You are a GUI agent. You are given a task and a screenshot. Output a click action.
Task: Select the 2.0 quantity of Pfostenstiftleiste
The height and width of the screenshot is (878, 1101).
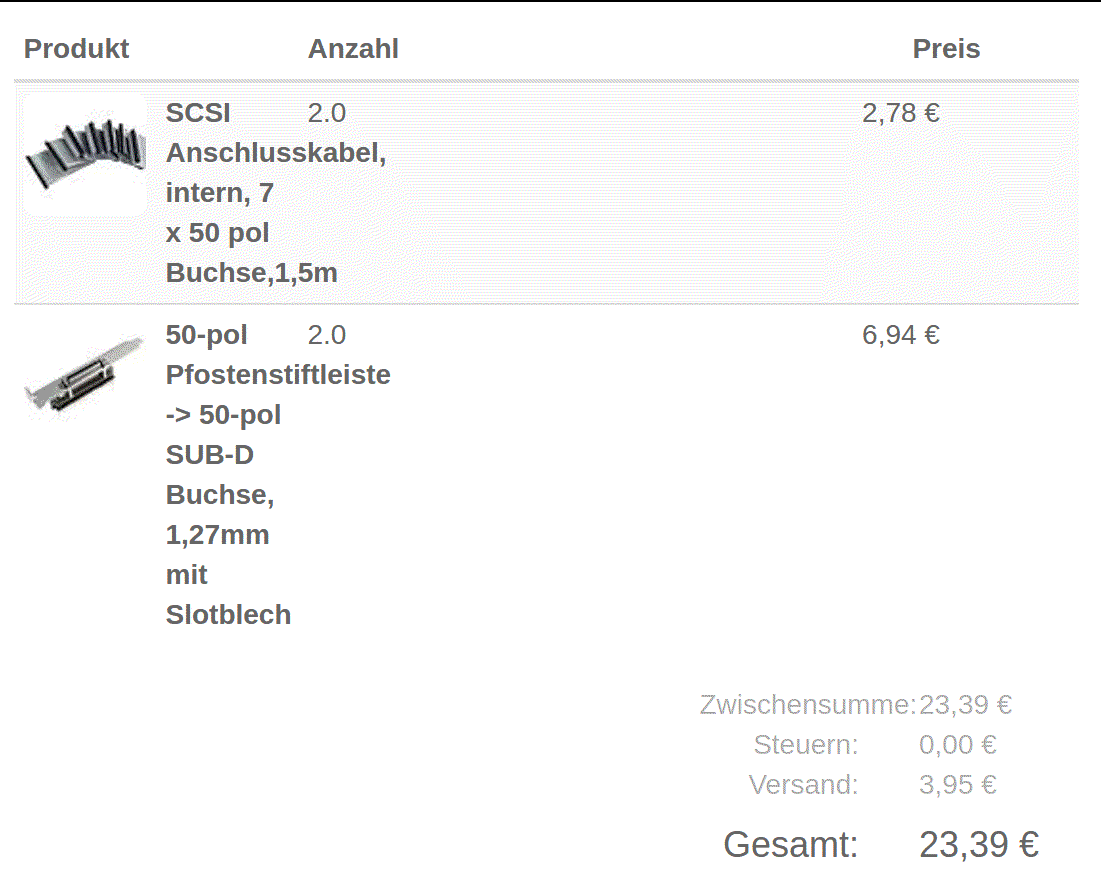coord(327,335)
